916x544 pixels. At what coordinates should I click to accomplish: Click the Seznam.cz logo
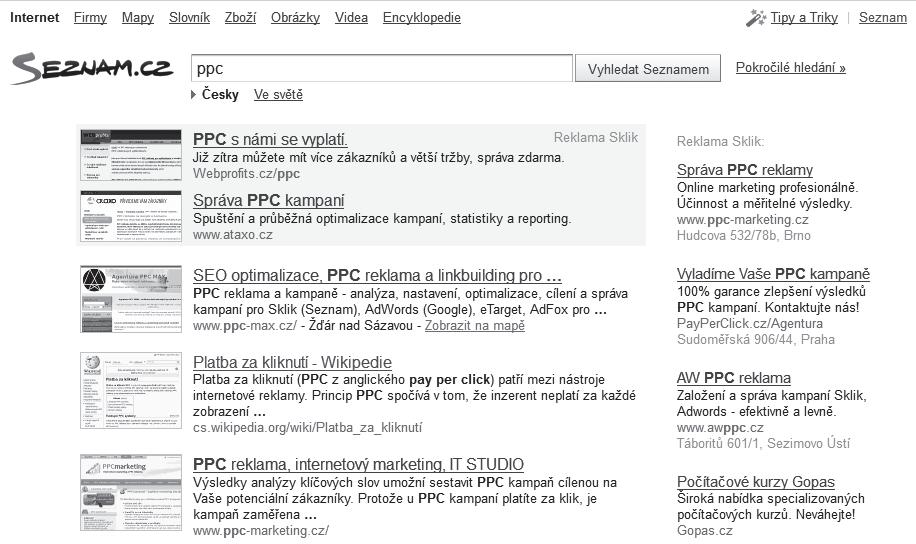point(92,68)
